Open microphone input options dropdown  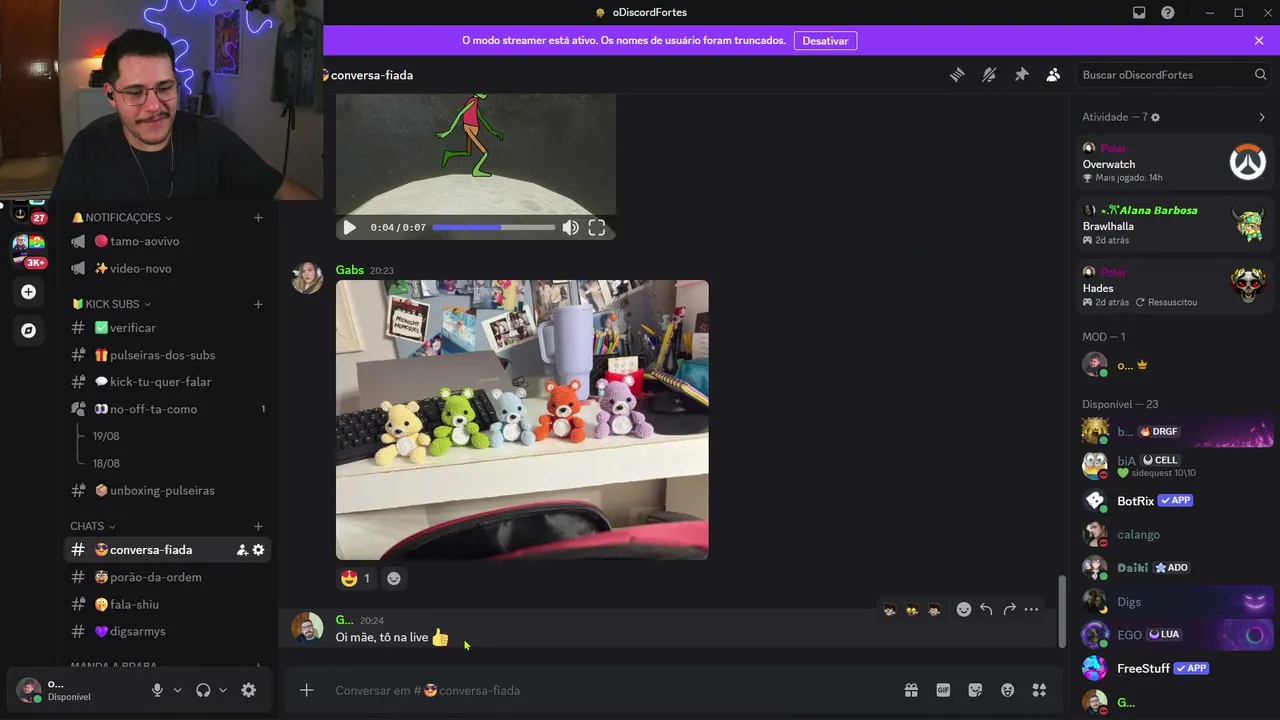click(178, 690)
